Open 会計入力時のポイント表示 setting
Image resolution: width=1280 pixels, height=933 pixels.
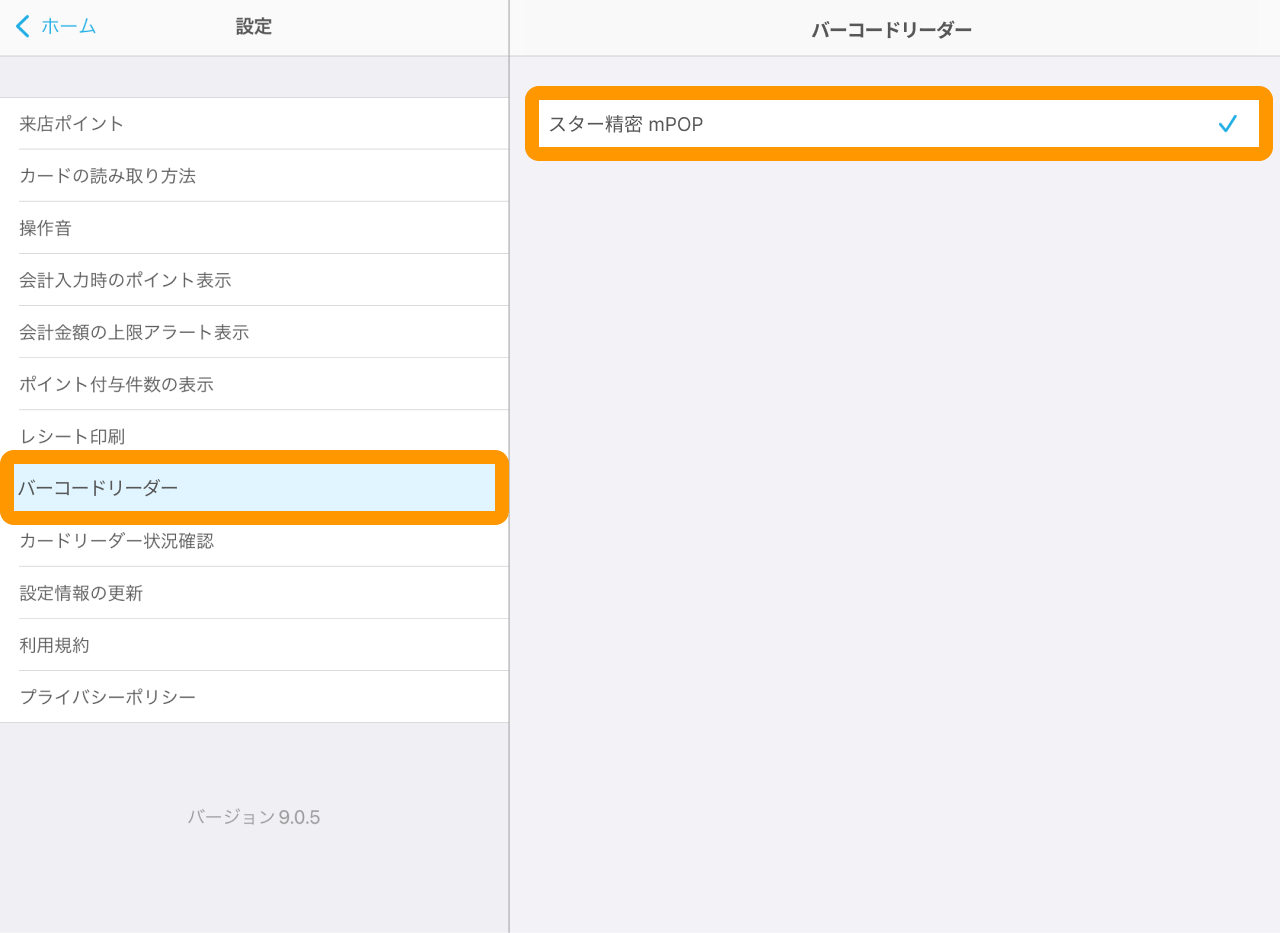coord(254,280)
